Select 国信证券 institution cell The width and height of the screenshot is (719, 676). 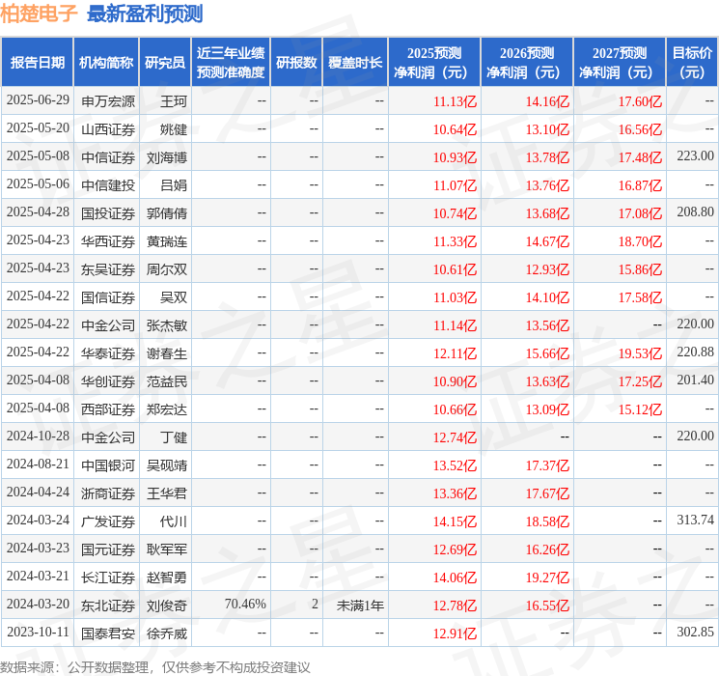(x=108, y=297)
